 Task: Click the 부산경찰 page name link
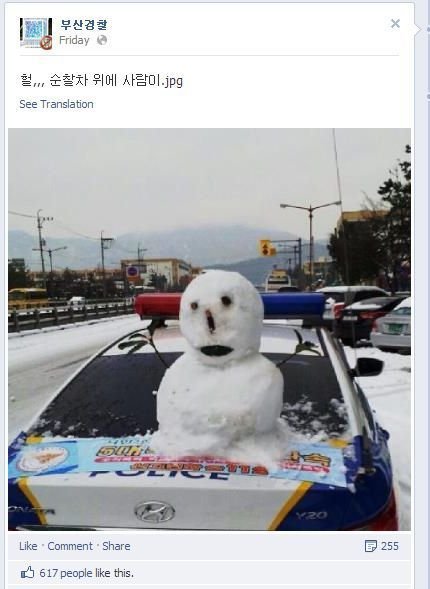(84, 25)
